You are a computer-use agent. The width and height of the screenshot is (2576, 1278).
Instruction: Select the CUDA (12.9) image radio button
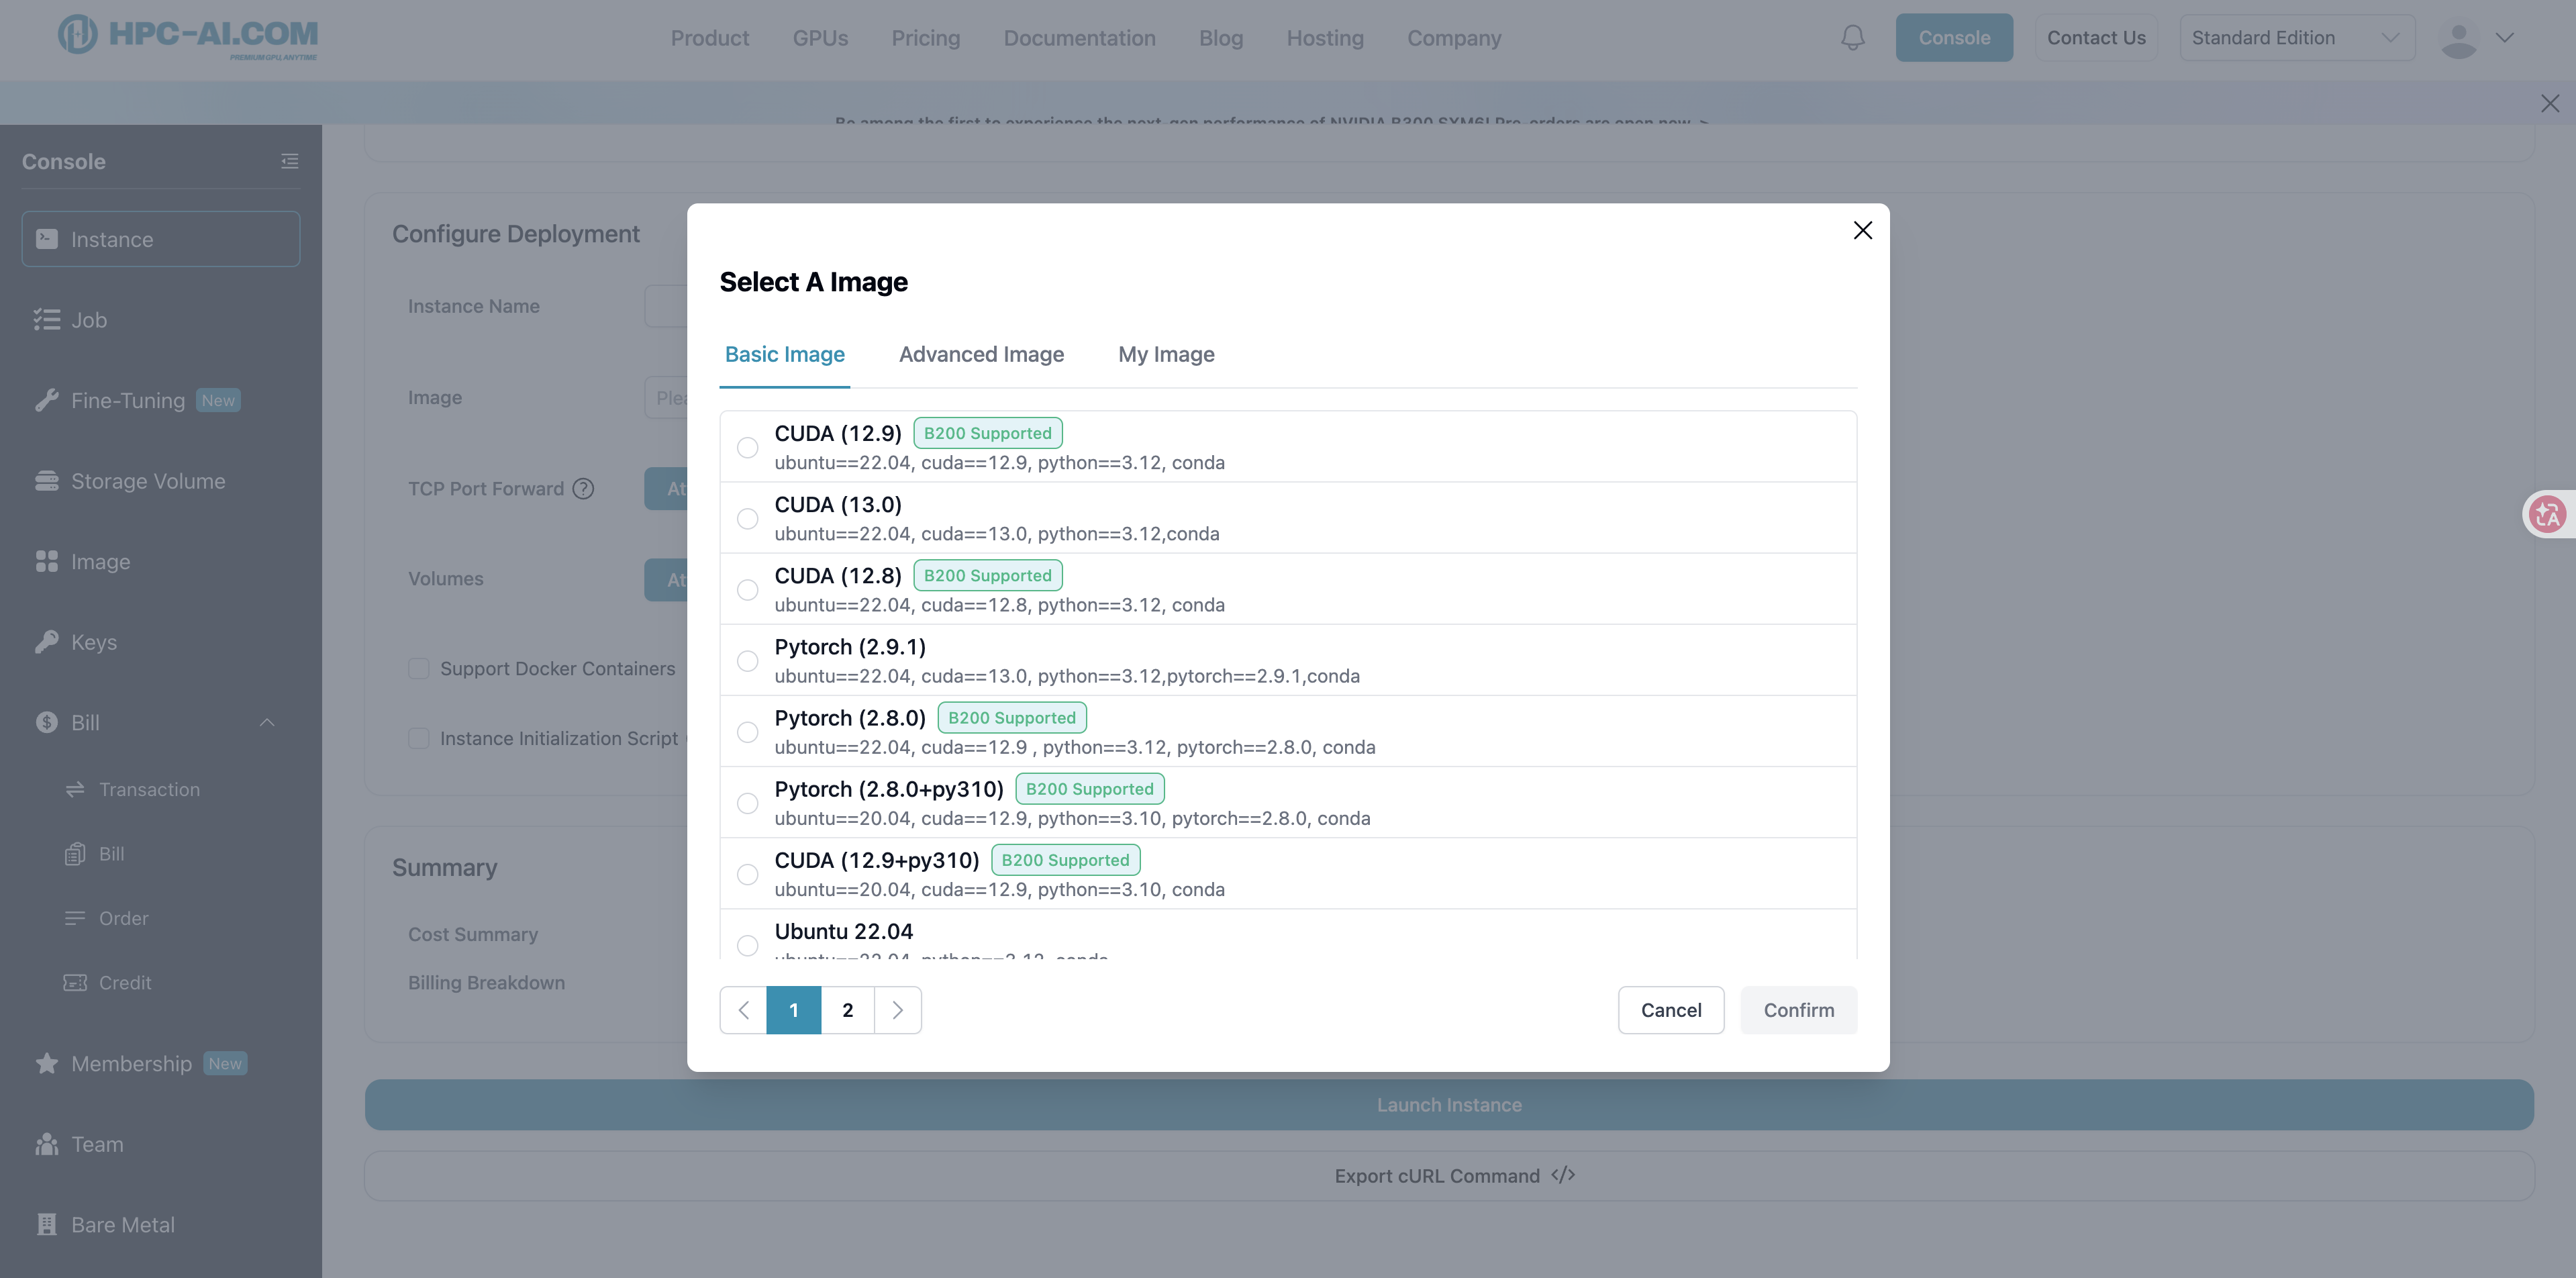point(747,448)
